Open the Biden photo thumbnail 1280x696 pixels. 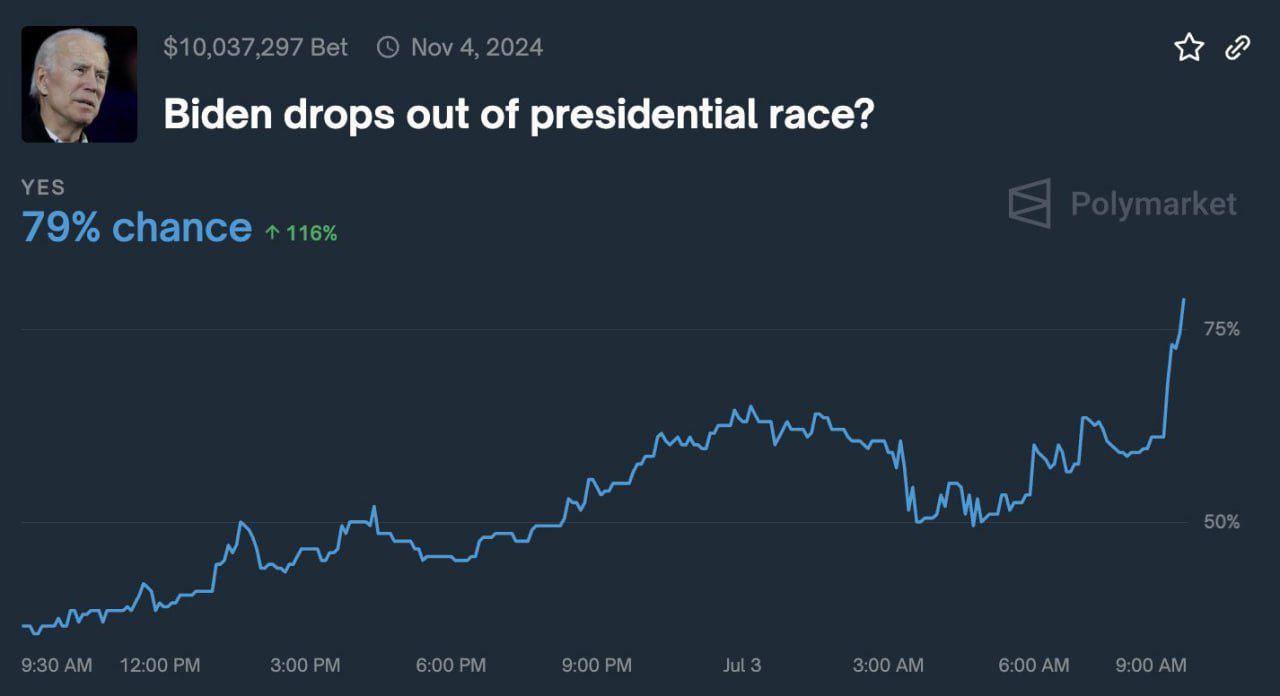(x=79, y=84)
